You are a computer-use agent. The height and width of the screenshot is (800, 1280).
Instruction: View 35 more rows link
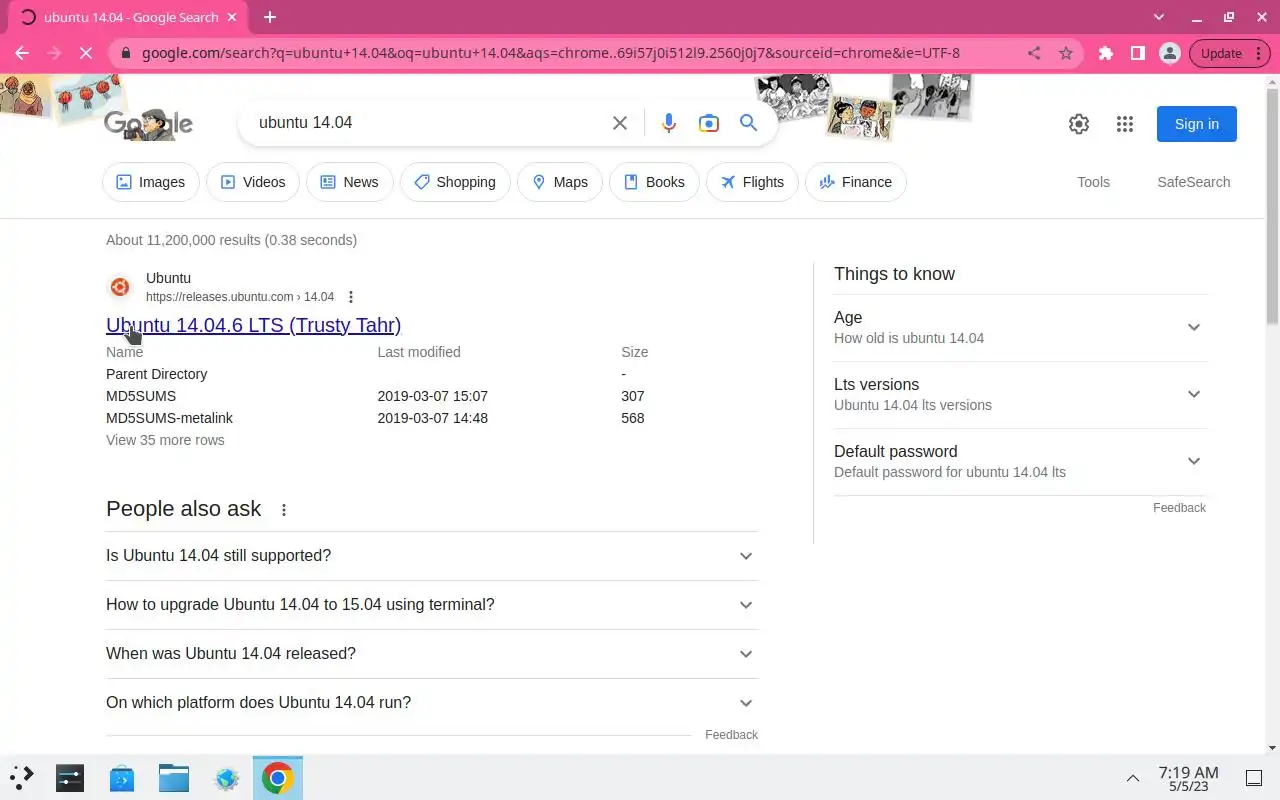pyautogui.click(x=165, y=440)
